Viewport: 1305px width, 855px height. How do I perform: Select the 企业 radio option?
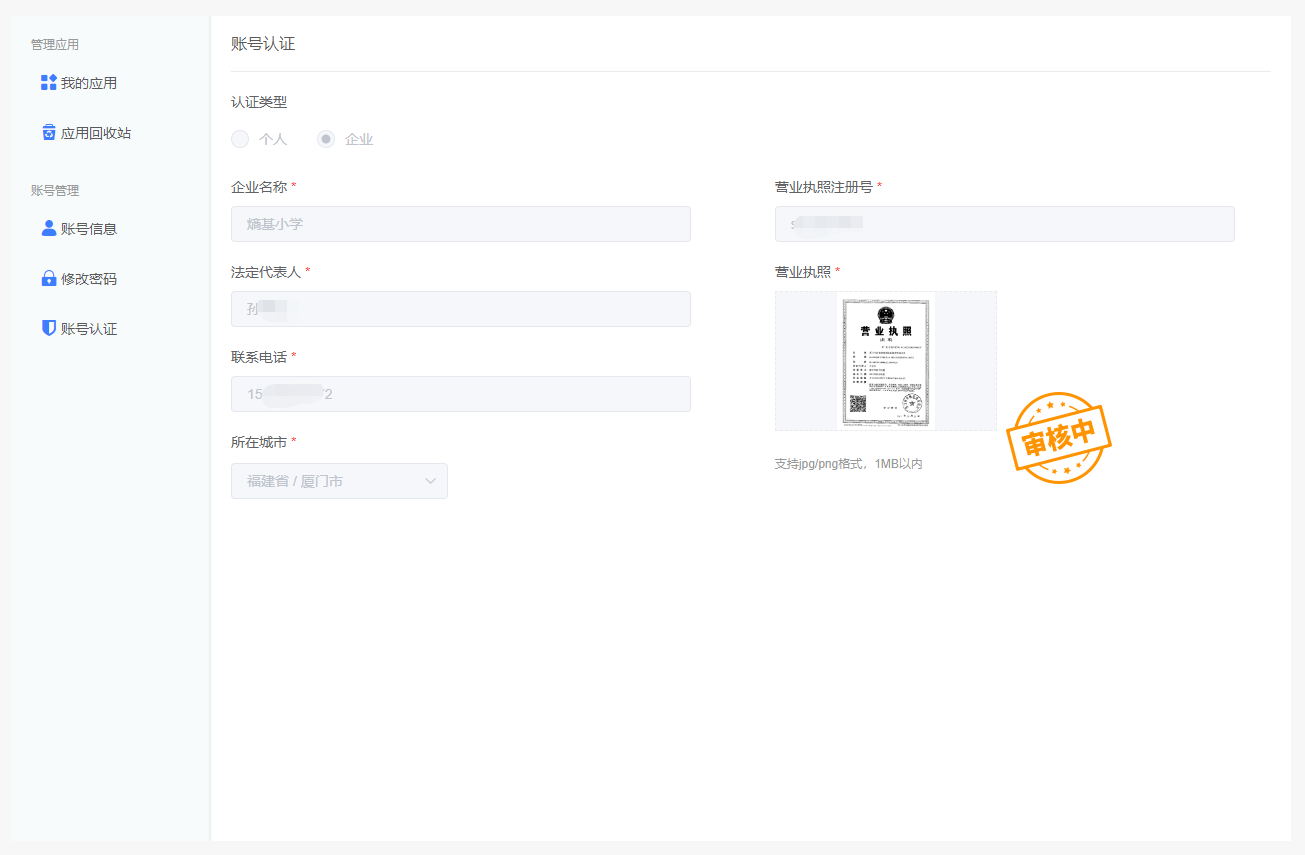[325, 139]
